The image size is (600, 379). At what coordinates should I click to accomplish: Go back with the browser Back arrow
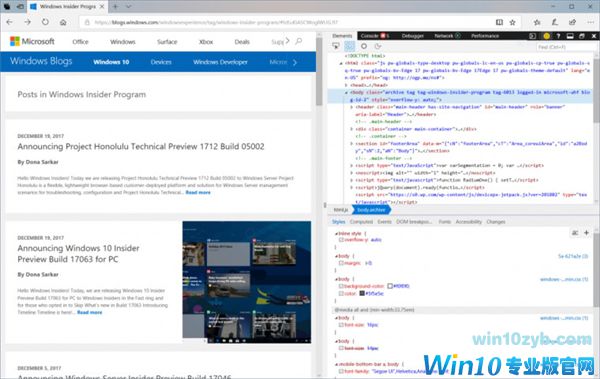(10, 22)
